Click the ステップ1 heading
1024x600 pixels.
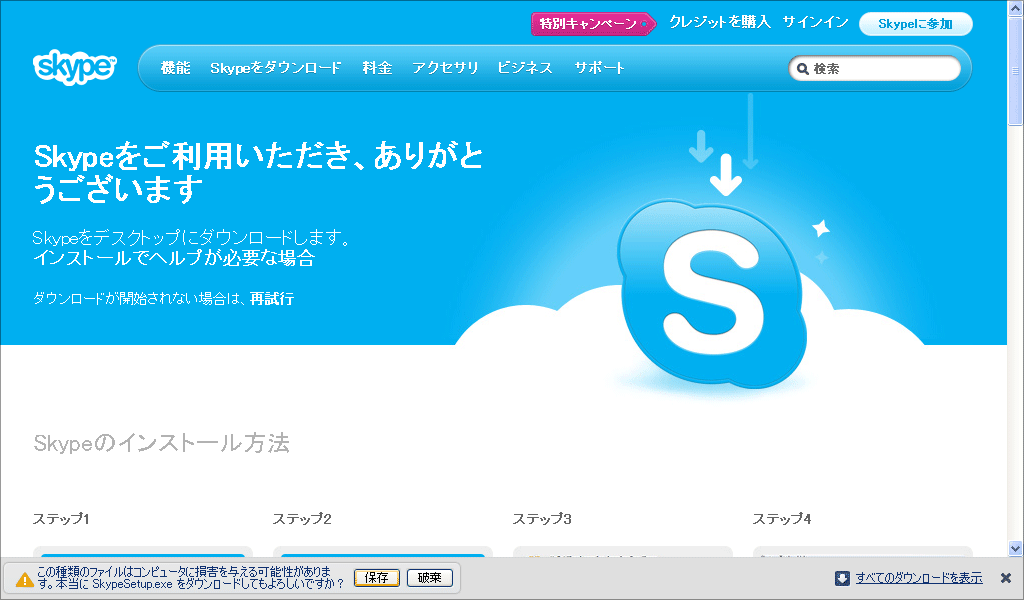61,519
